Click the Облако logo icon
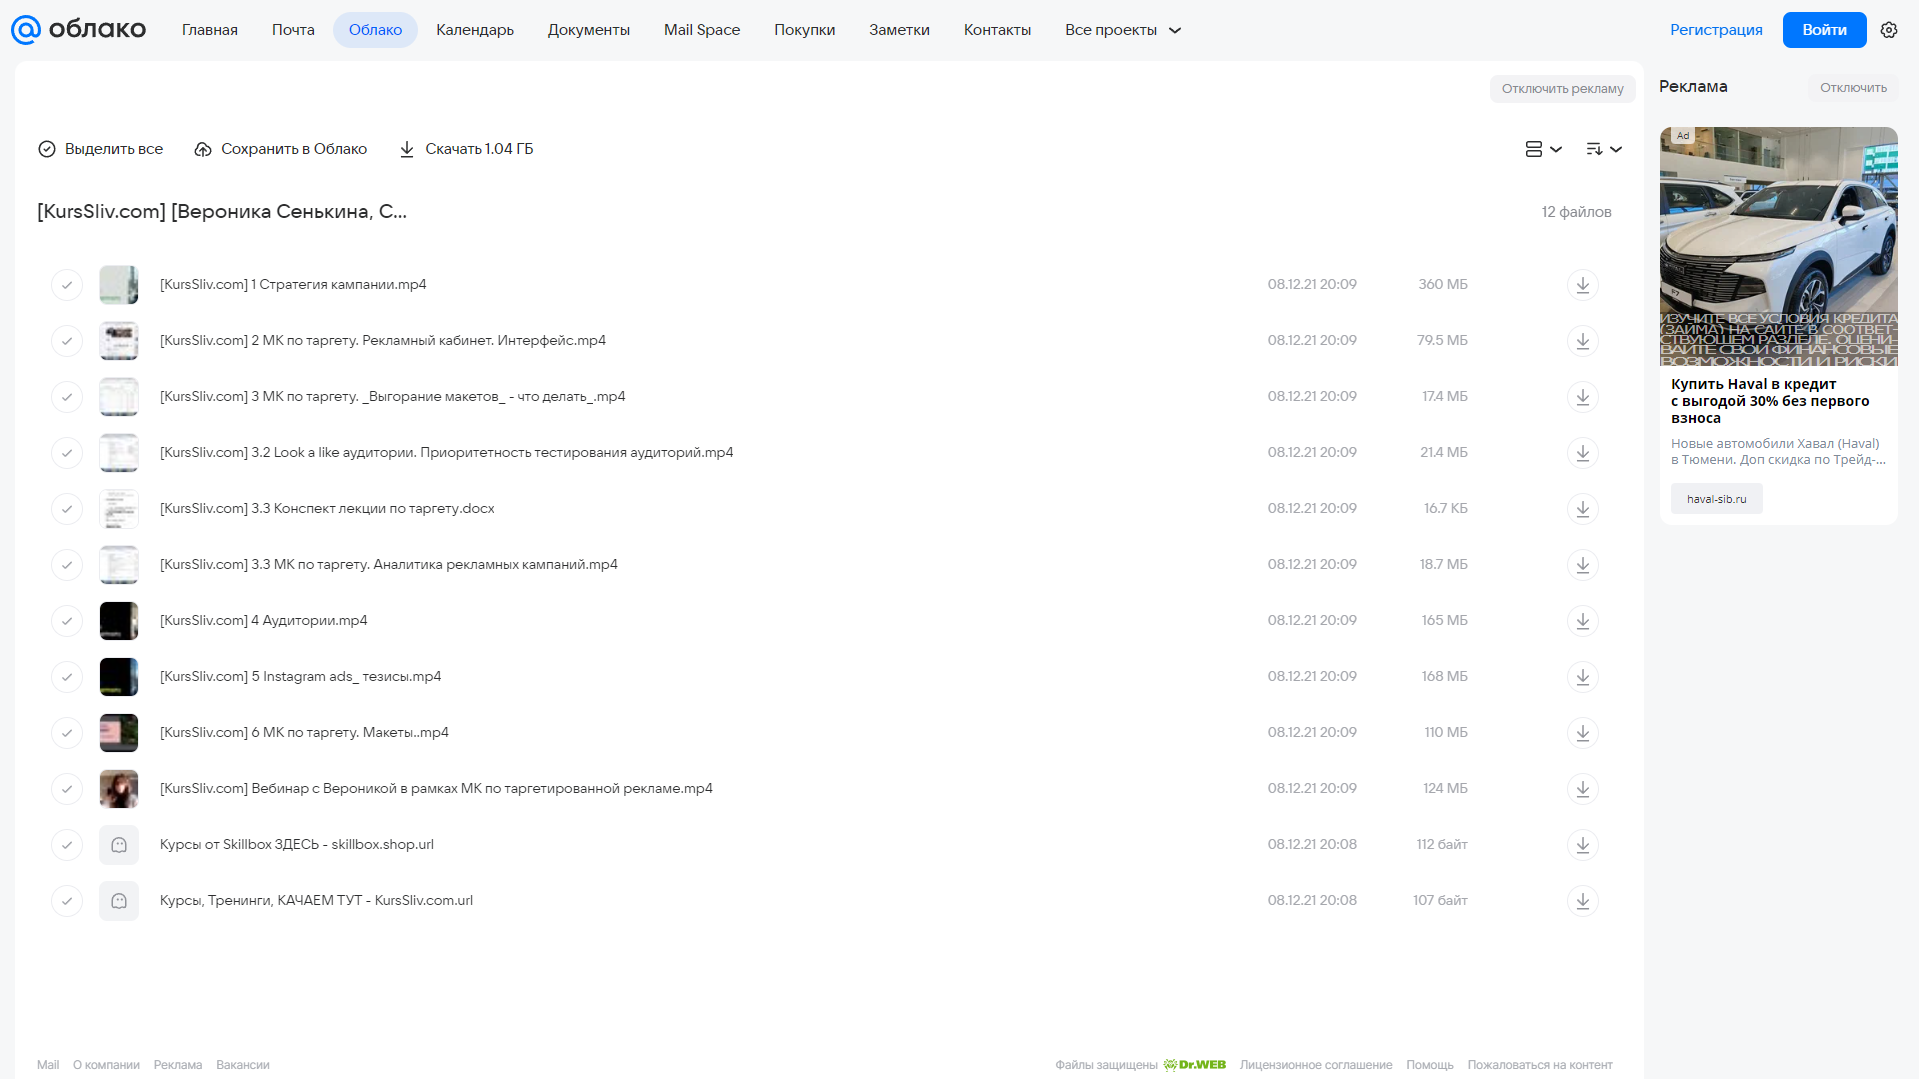1919x1079 pixels. (26, 30)
